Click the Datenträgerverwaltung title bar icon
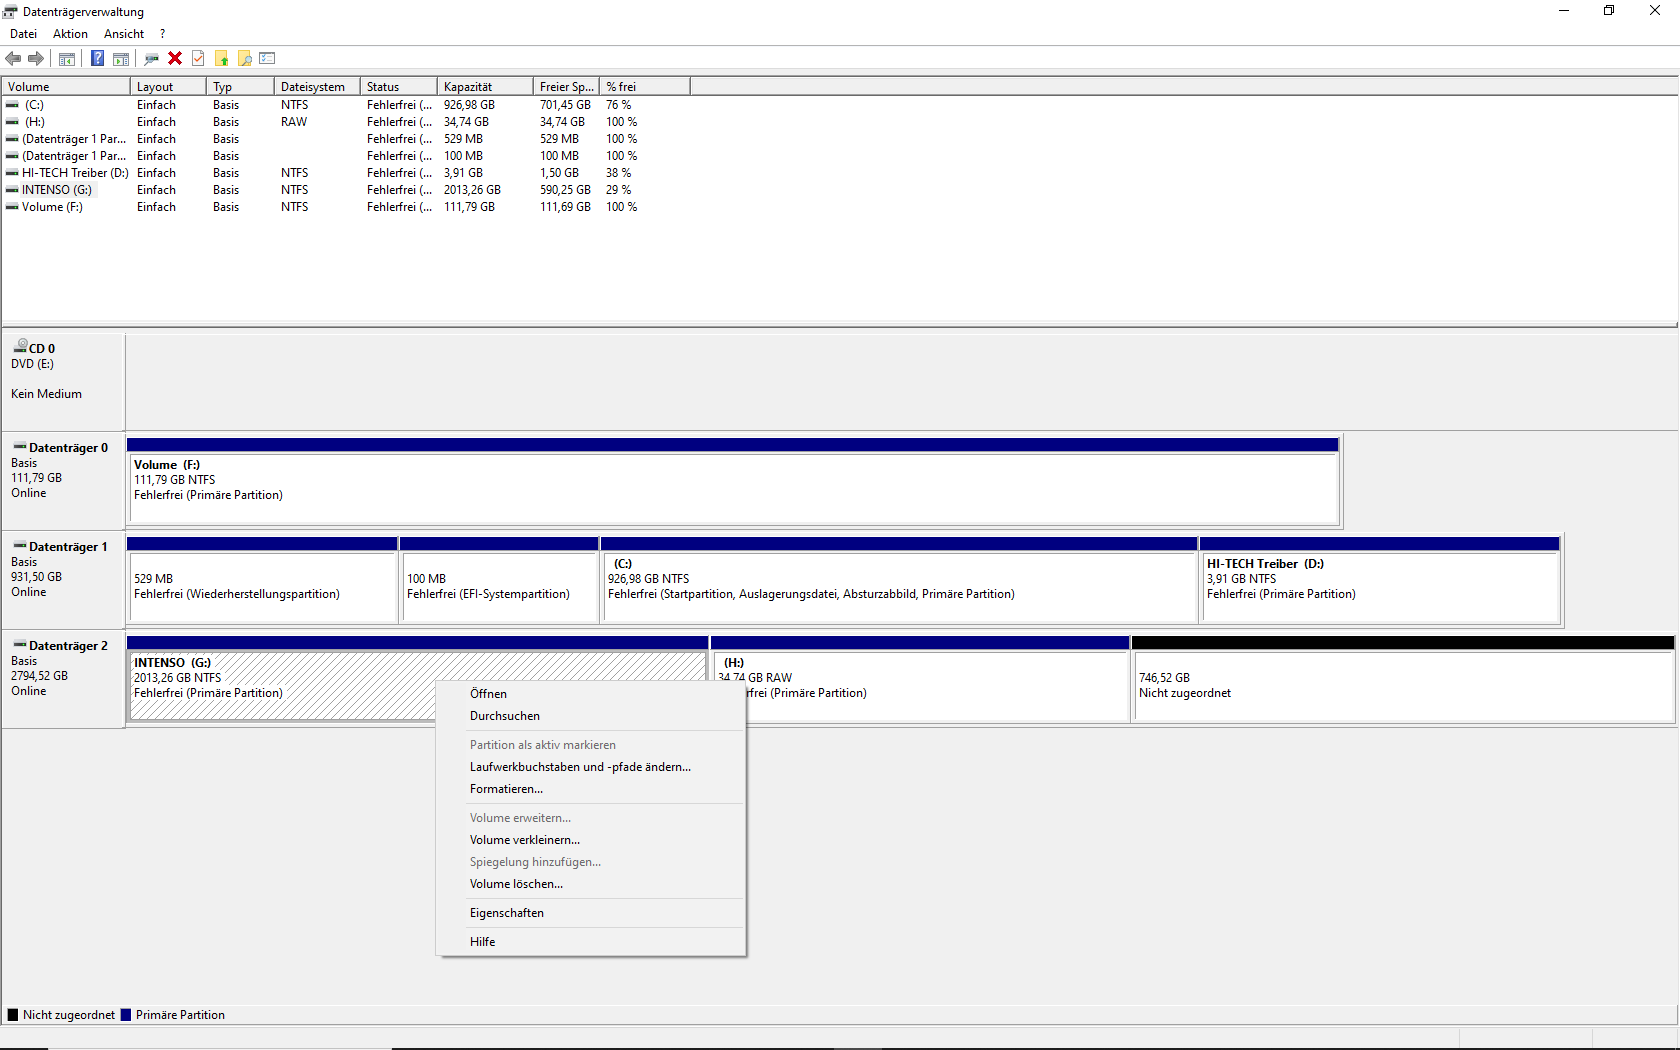 tap(10, 12)
